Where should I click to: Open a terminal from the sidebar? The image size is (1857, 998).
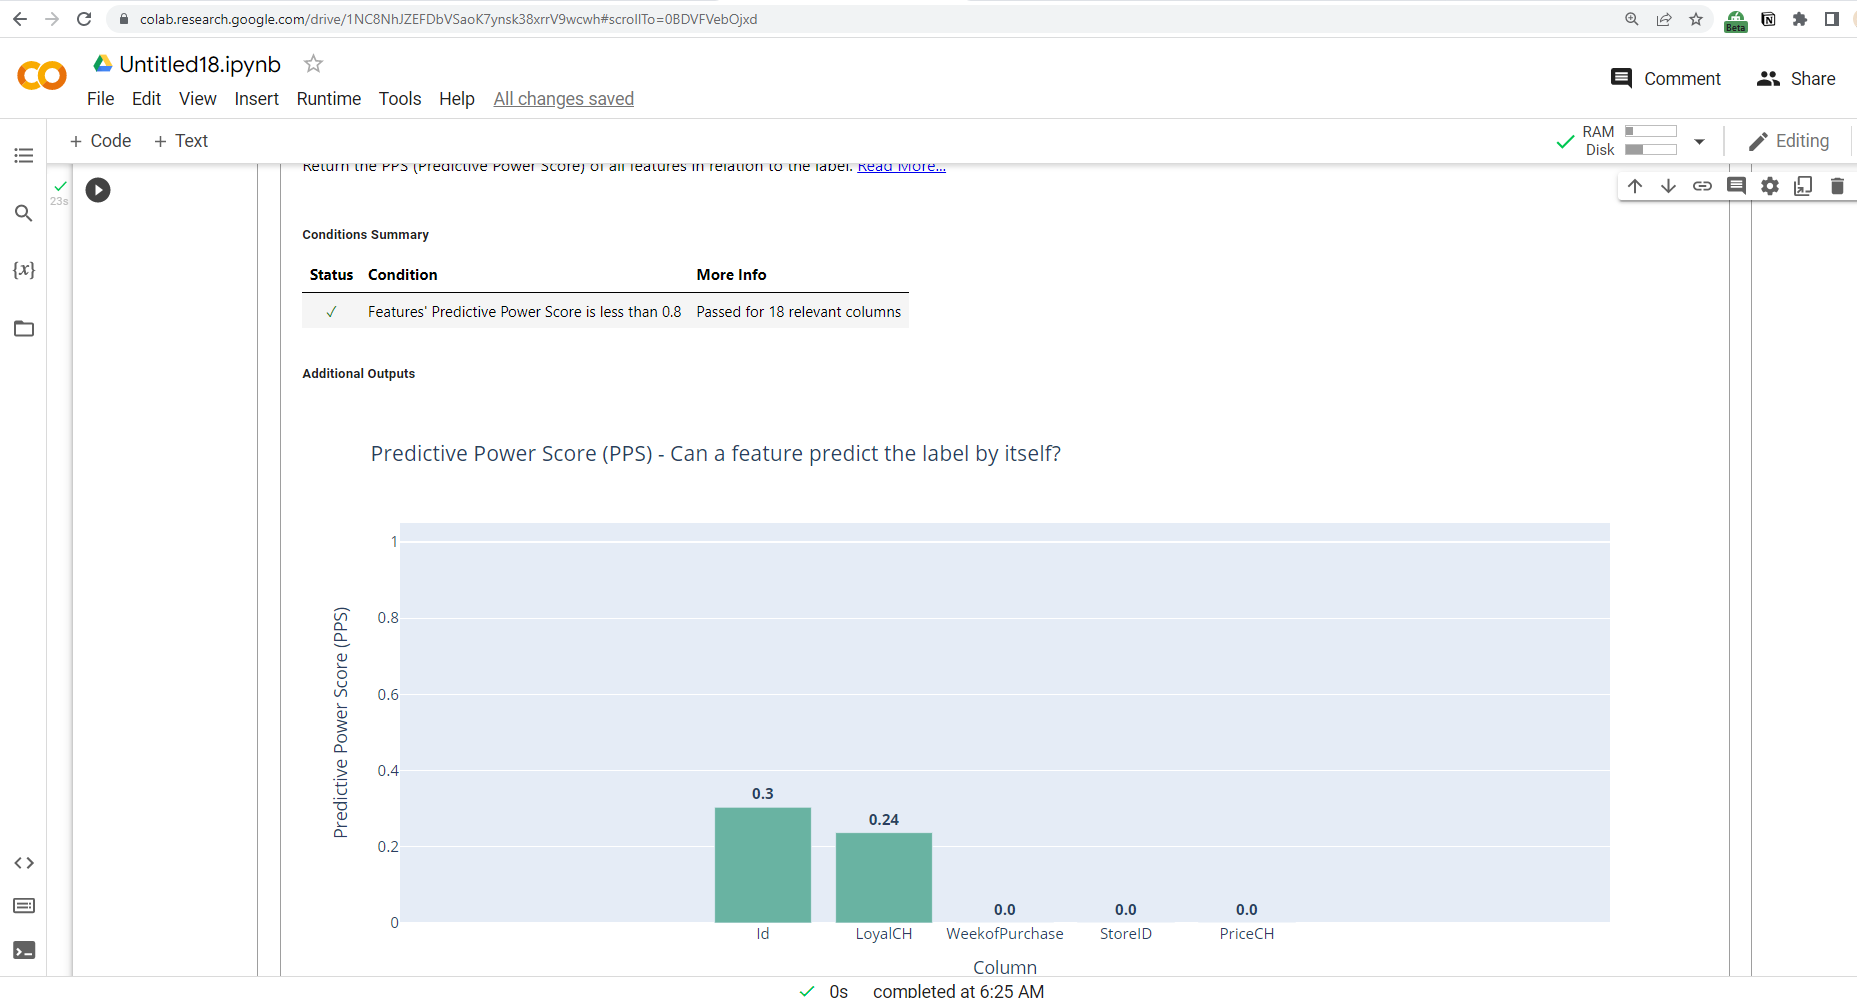tap(24, 950)
